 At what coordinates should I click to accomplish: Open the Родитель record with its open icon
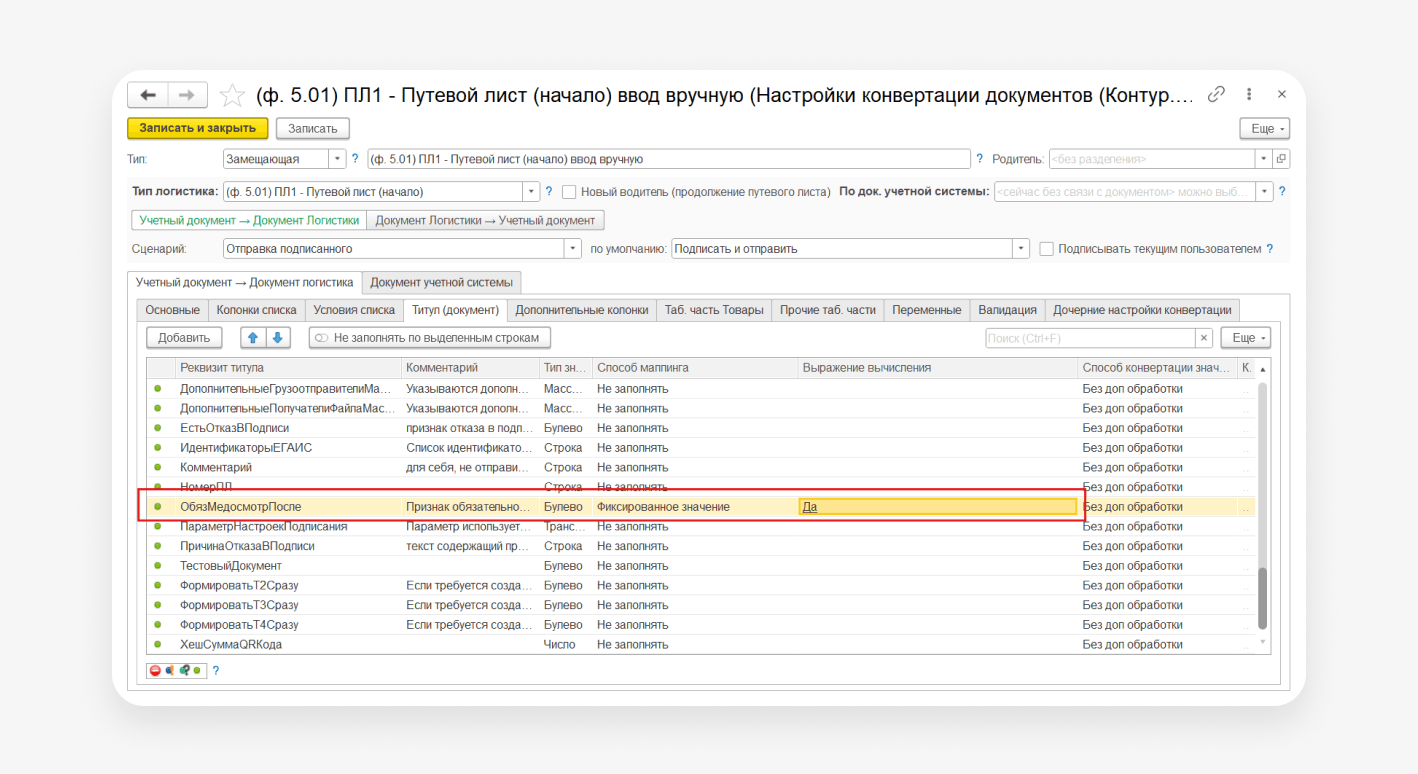point(1281,159)
